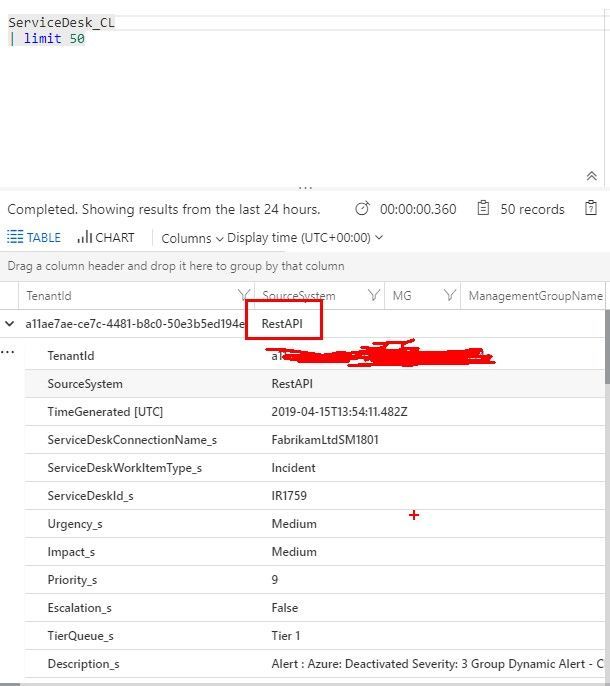Select the ServiceDeskConnectionName_s field
The height and width of the screenshot is (686, 610).
pos(132,440)
